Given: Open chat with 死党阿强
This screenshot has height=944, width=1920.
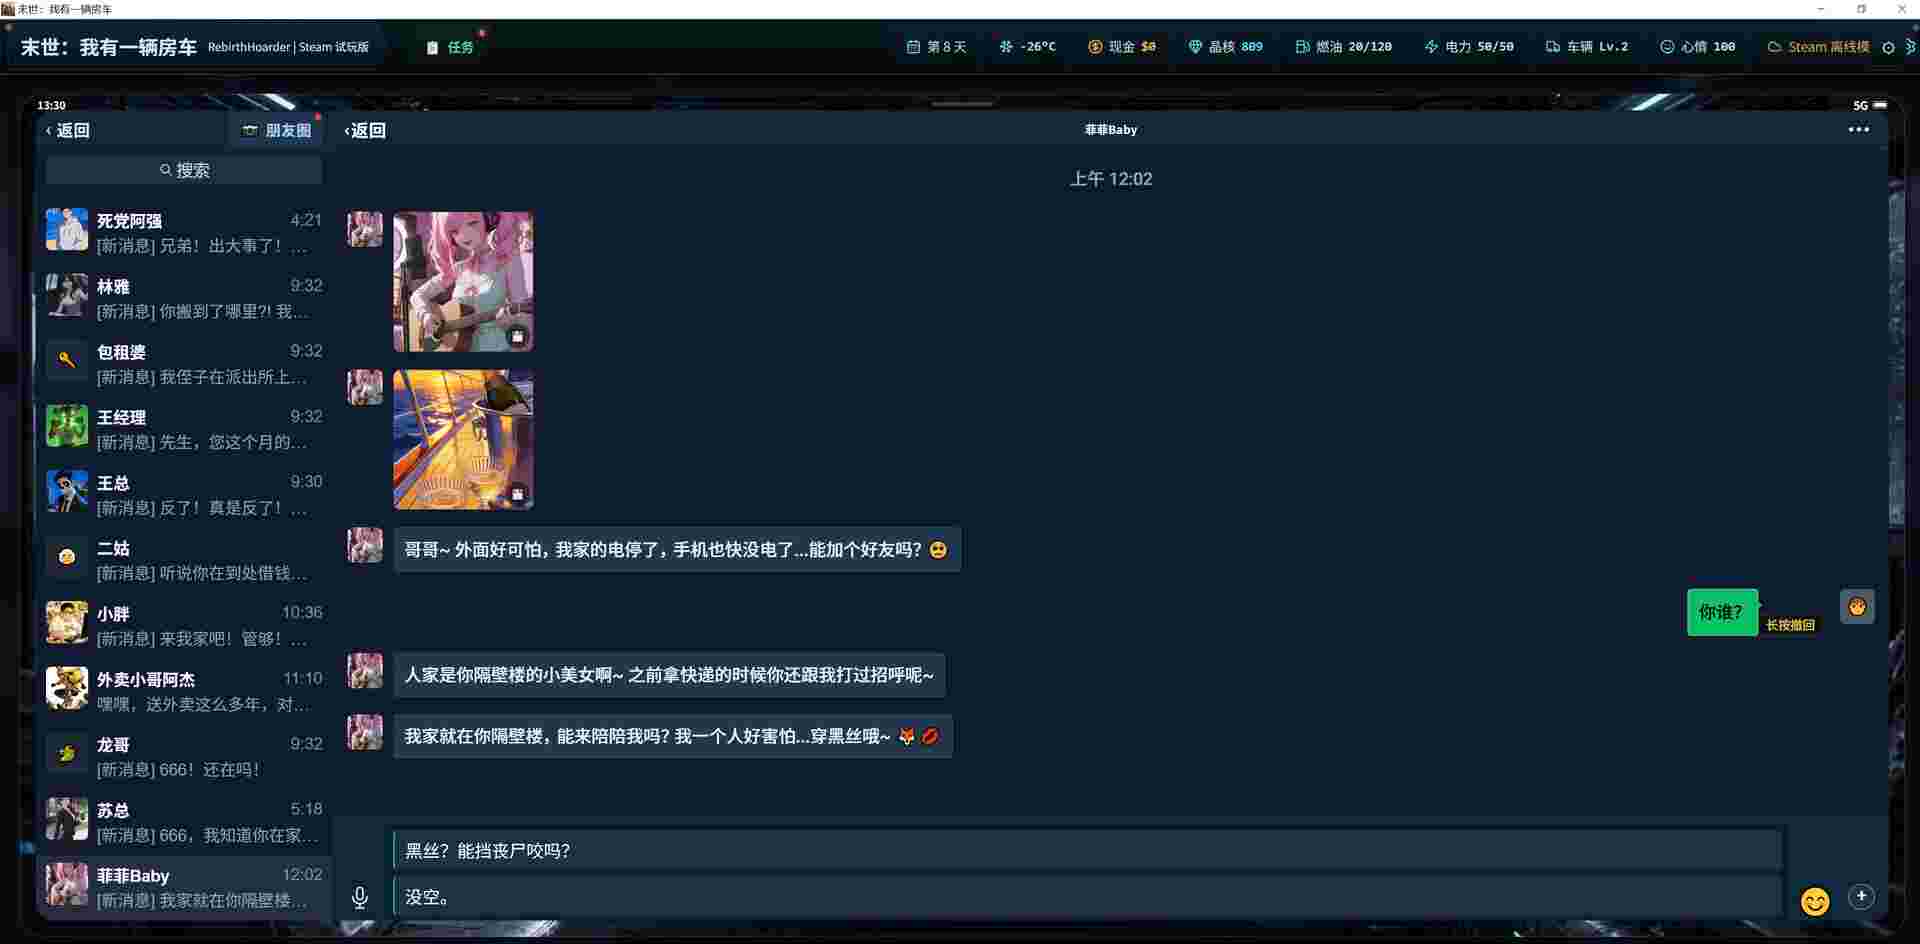Looking at the screenshot, I should coord(184,232).
